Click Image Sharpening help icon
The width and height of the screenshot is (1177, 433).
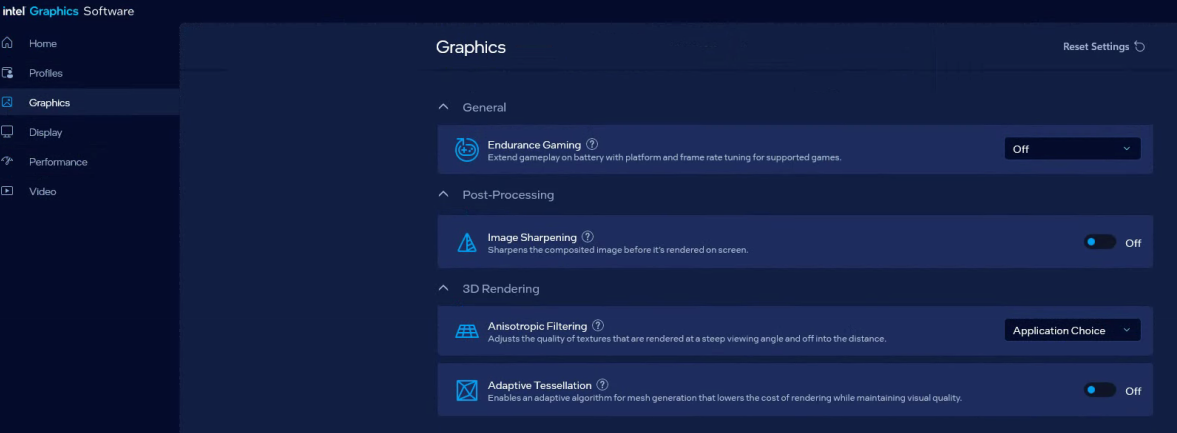[x=588, y=237]
